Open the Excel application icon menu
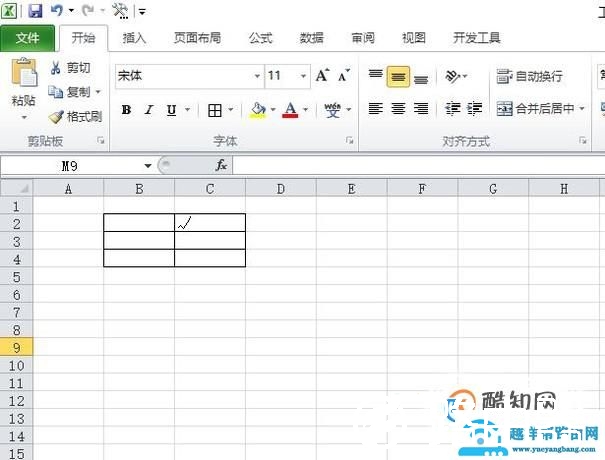This screenshot has height=460, width=605. pyautogui.click(x=8, y=10)
